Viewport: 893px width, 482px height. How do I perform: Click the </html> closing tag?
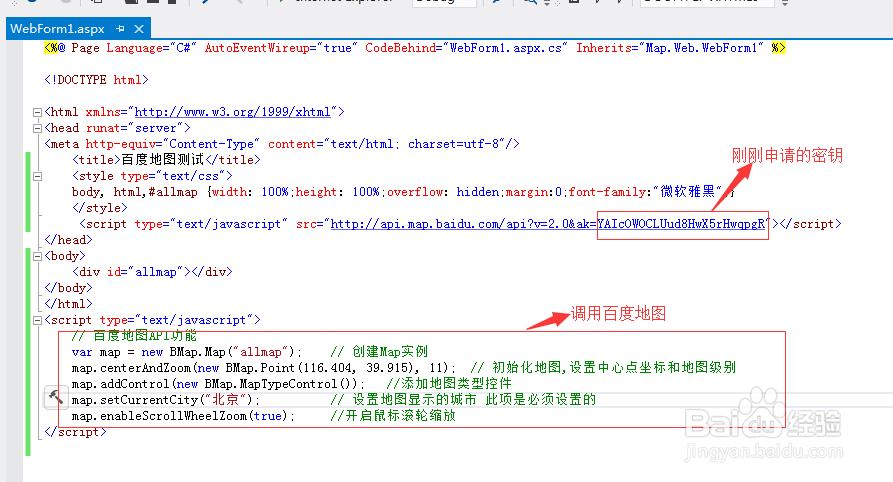click(x=68, y=304)
